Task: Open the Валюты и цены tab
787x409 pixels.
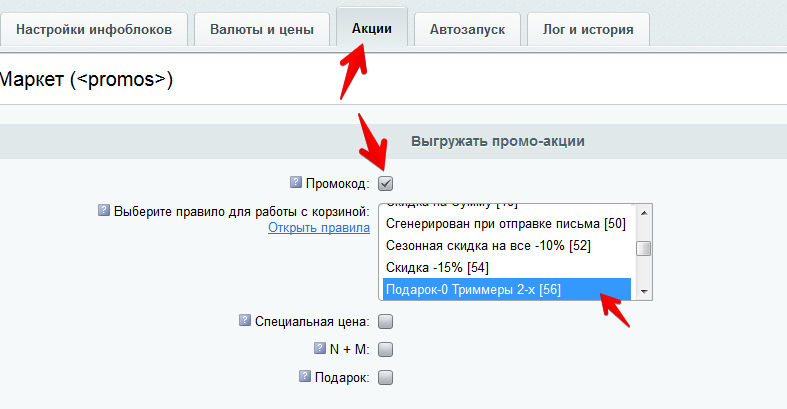Action: tap(262, 30)
